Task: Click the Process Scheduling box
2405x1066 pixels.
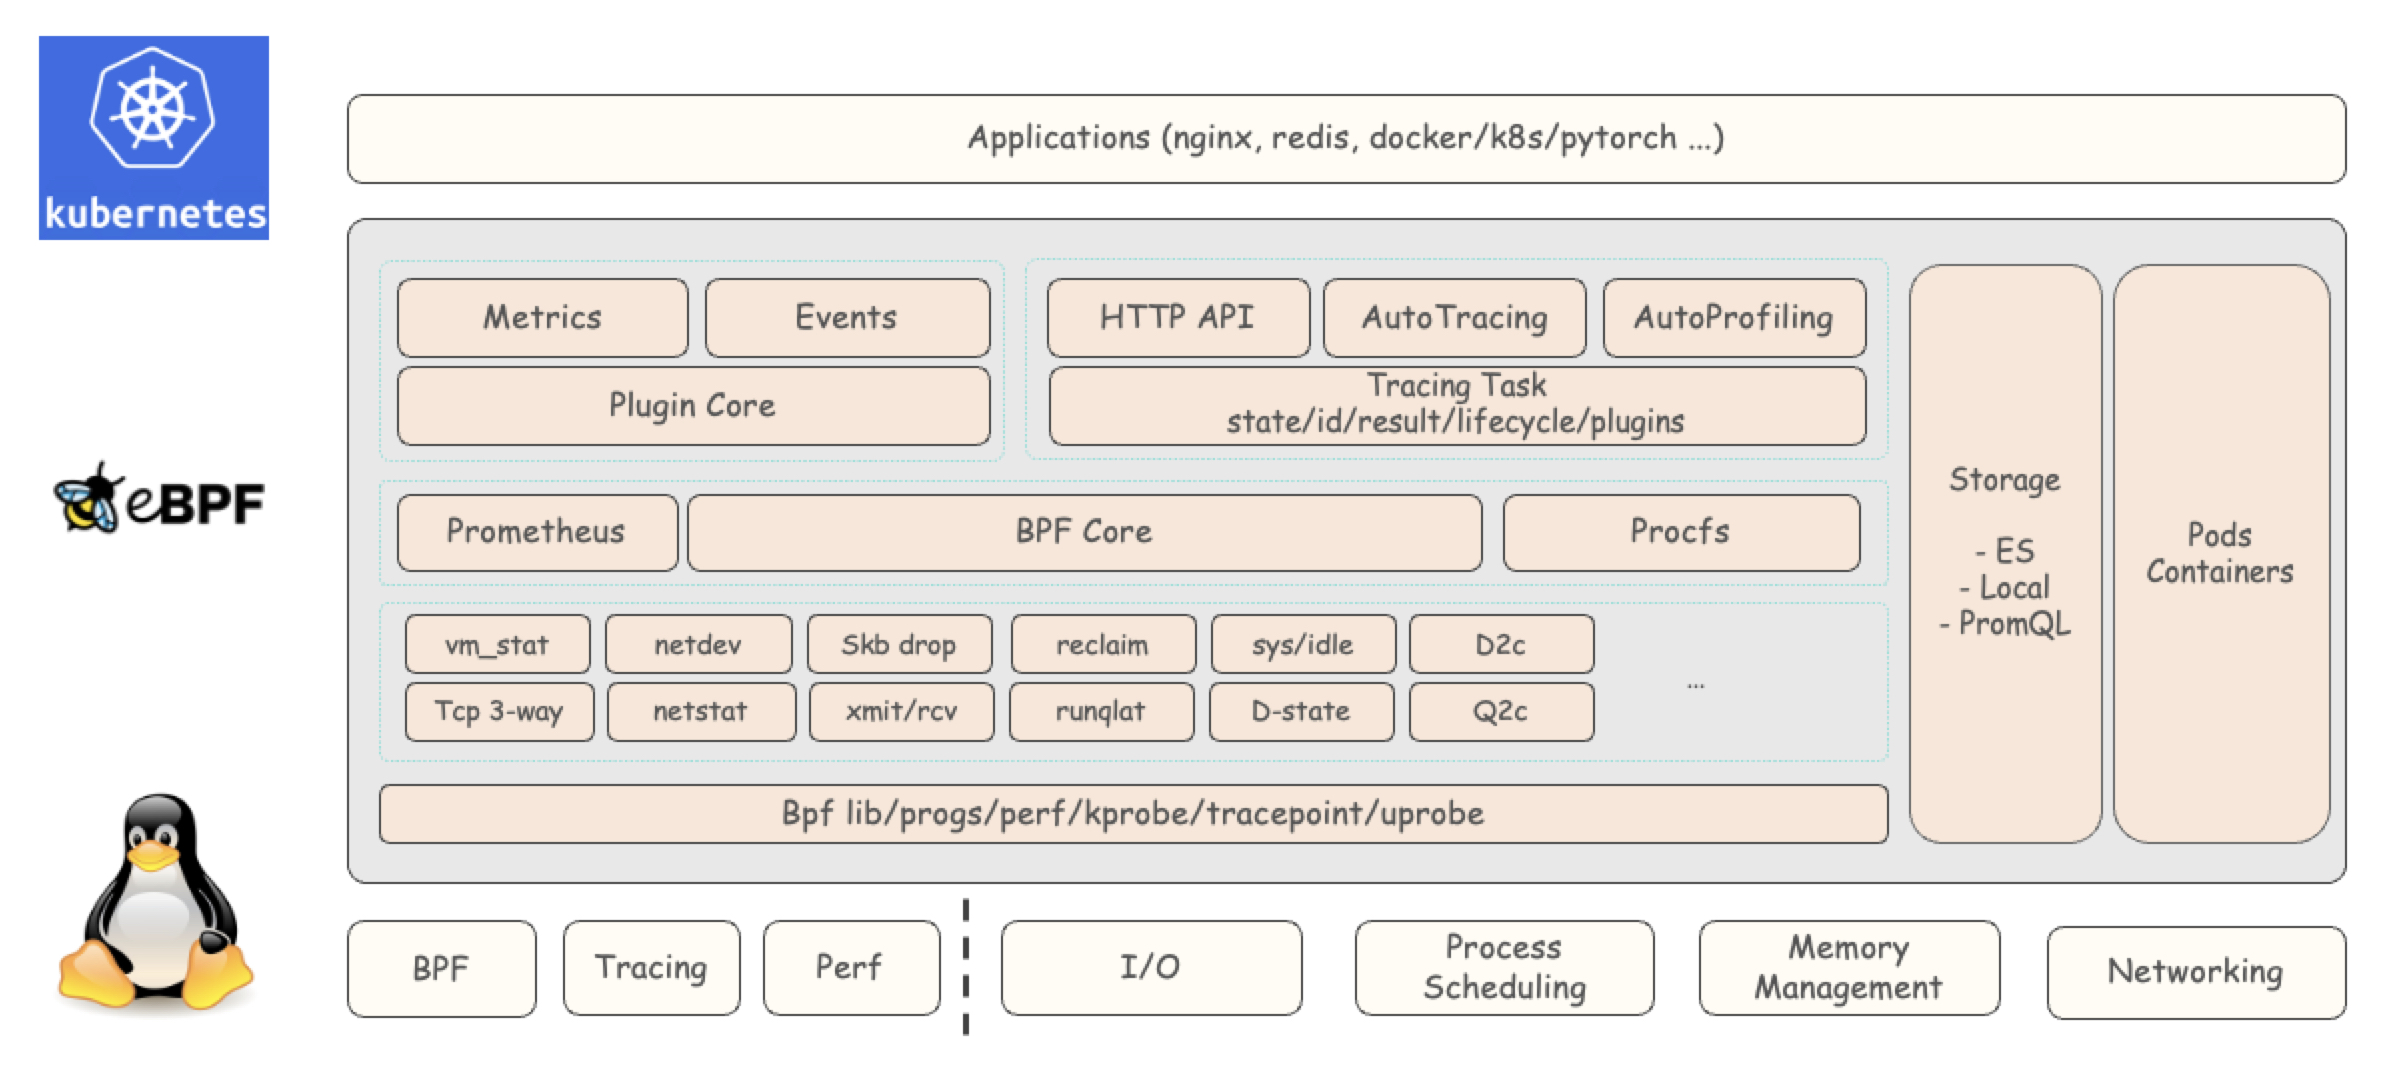Action: click(x=1505, y=968)
